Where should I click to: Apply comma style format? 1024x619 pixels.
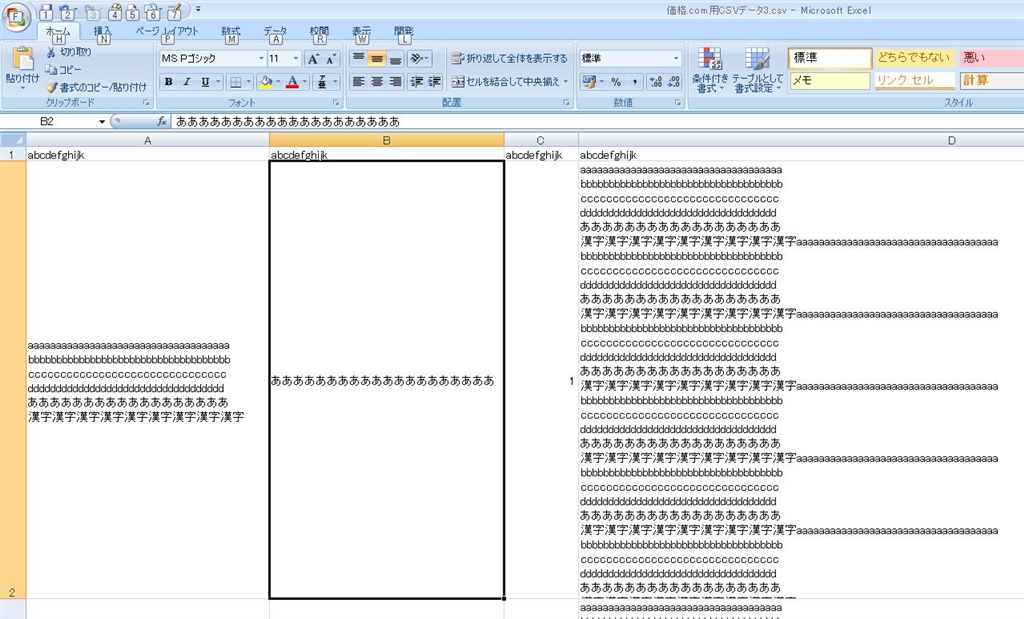635,82
